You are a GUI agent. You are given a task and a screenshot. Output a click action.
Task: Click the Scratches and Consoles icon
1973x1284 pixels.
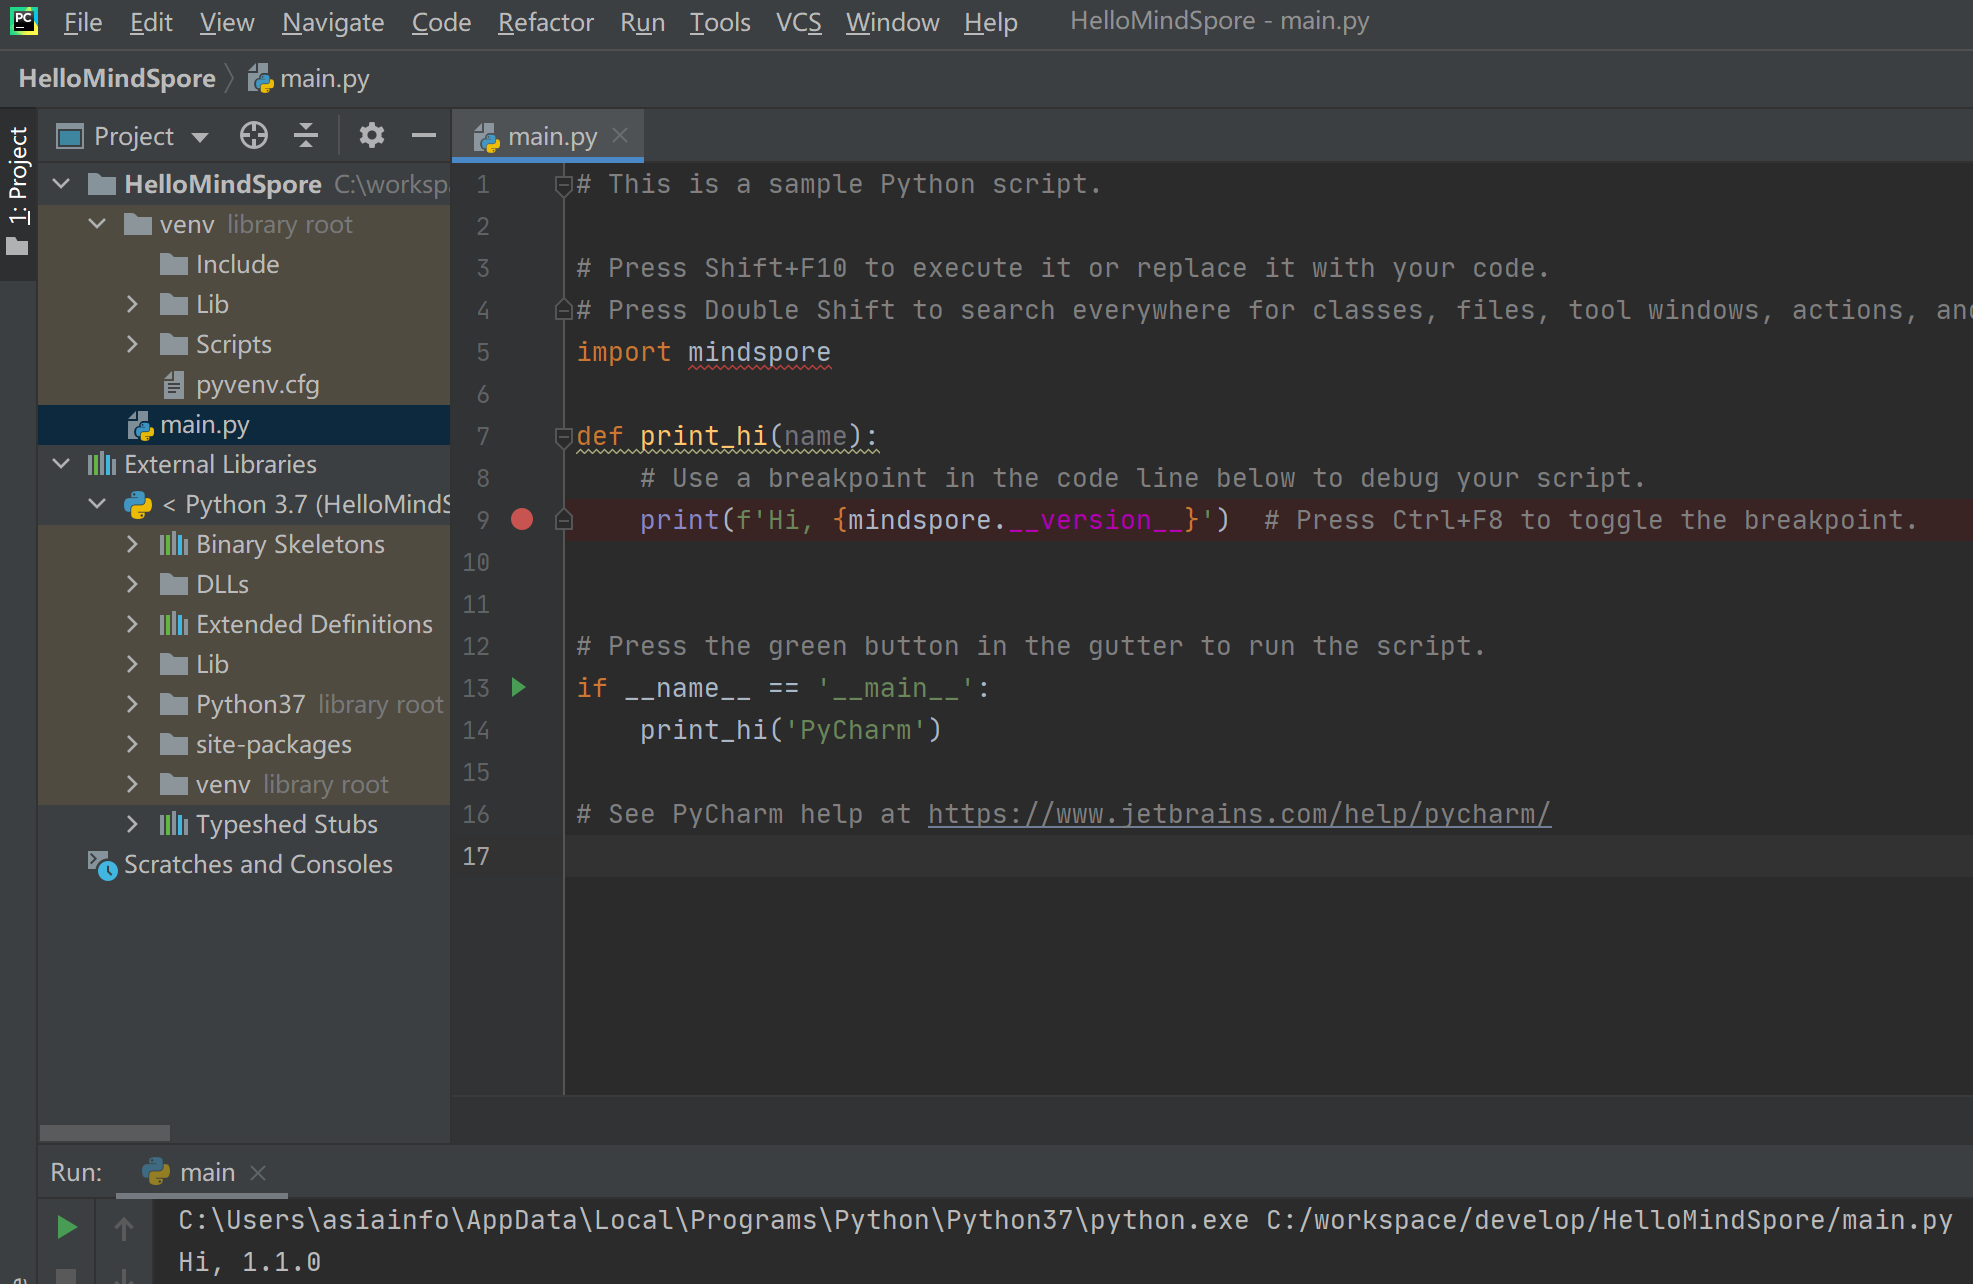pyautogui.click(x=102, y=864)
